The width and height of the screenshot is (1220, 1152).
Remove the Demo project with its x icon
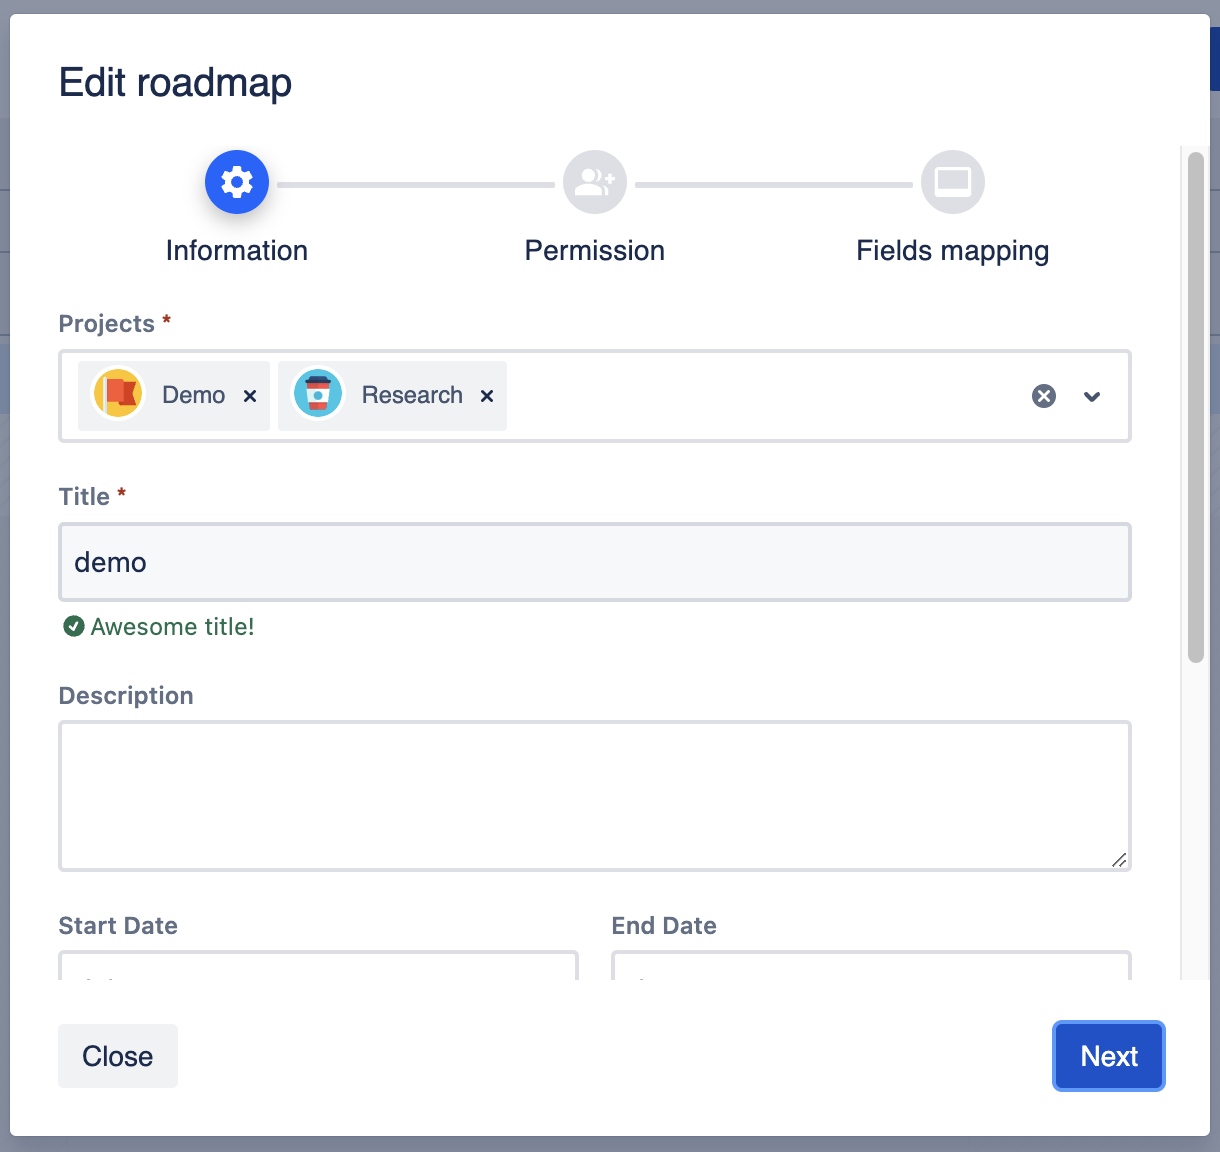[250, 396]
